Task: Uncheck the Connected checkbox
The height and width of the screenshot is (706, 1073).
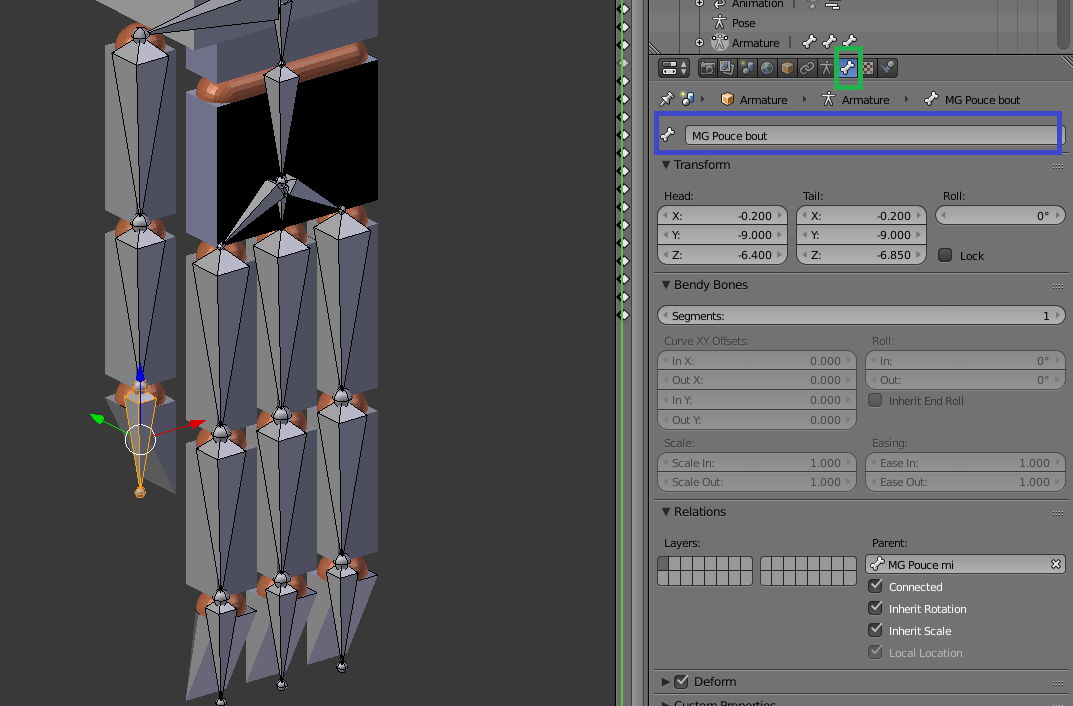Action: pos(876,587)
